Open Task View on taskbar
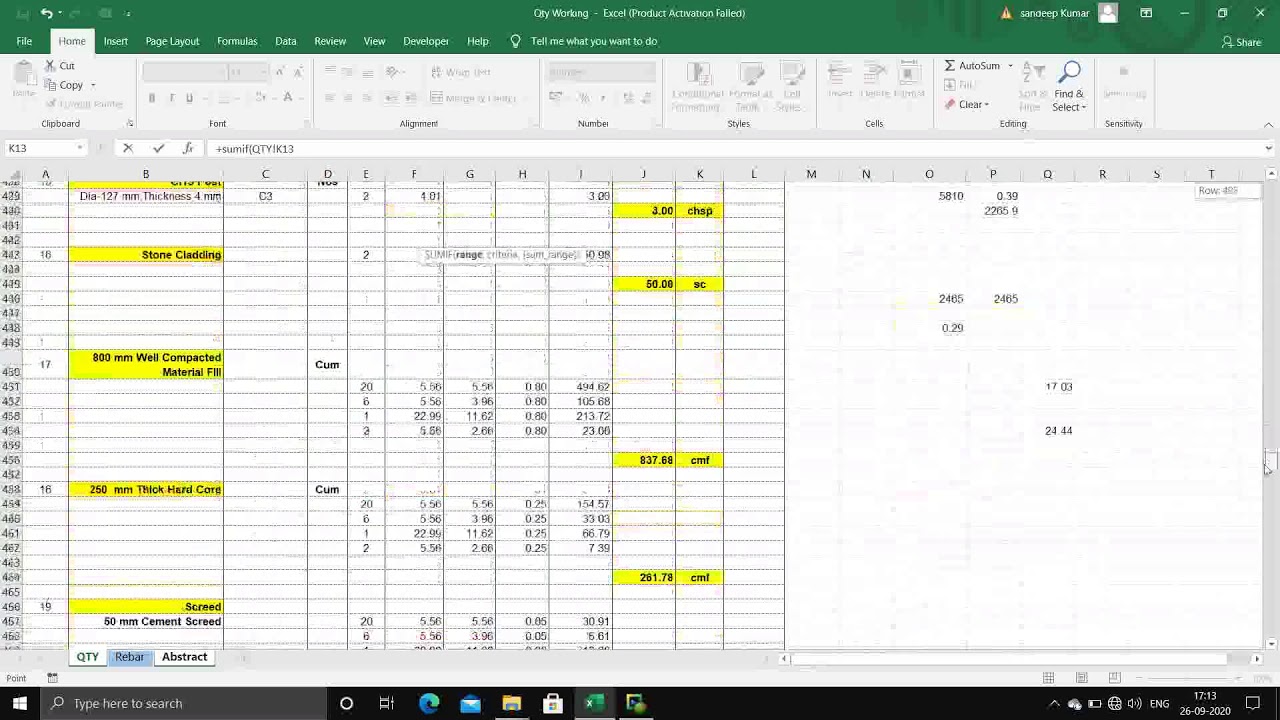Screen dimensions: 1280x720 [387, 703]
